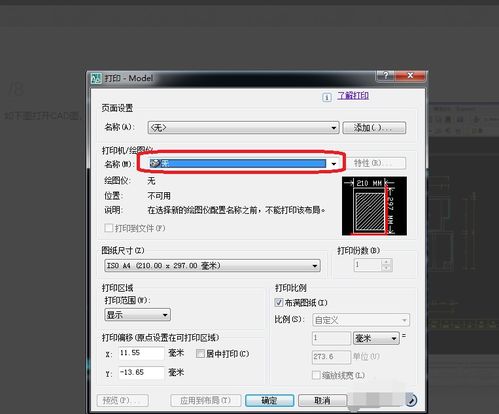Click the 预览(P) button

coord(123,400)
